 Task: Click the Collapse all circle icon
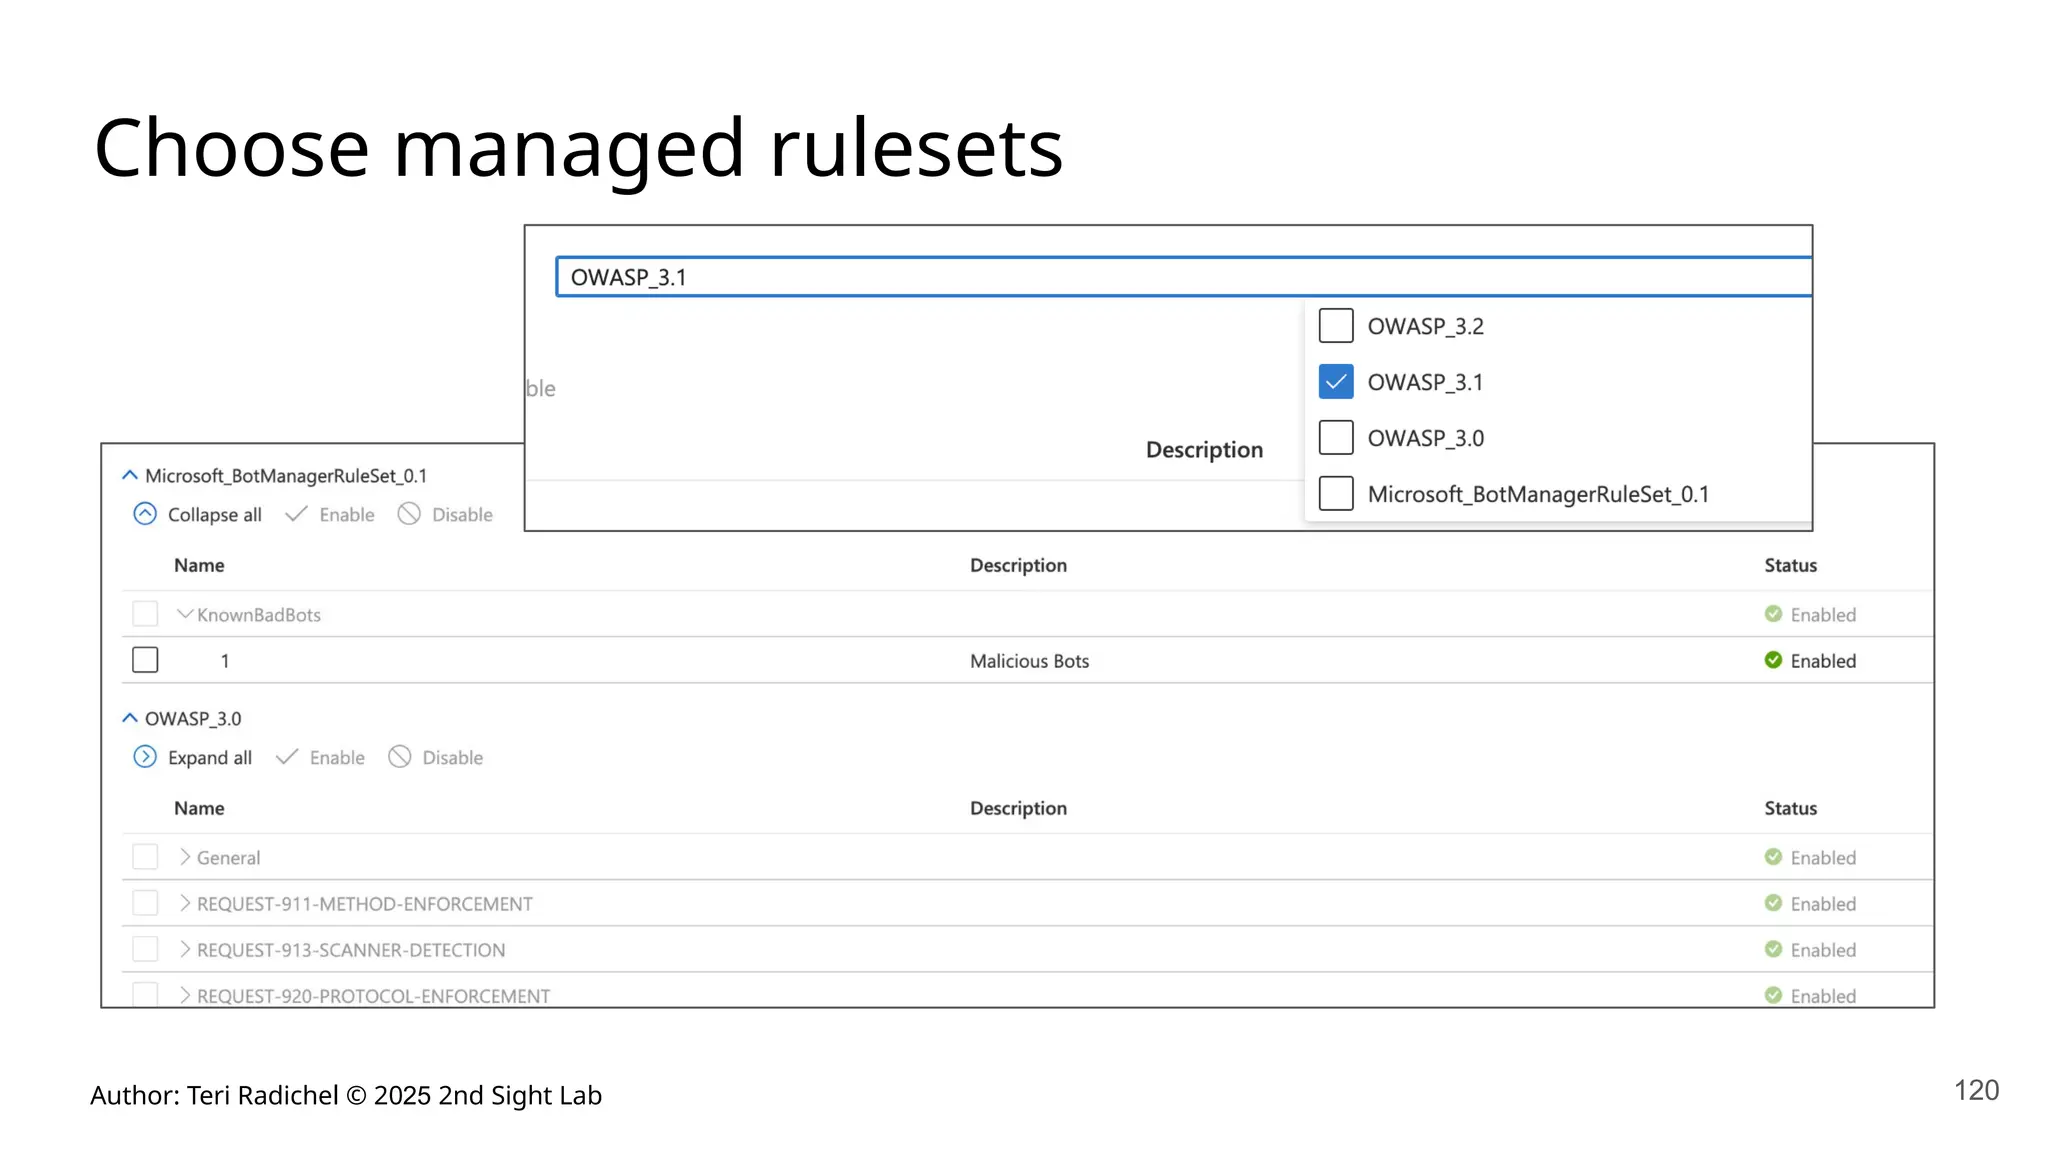tap(145, 514)
